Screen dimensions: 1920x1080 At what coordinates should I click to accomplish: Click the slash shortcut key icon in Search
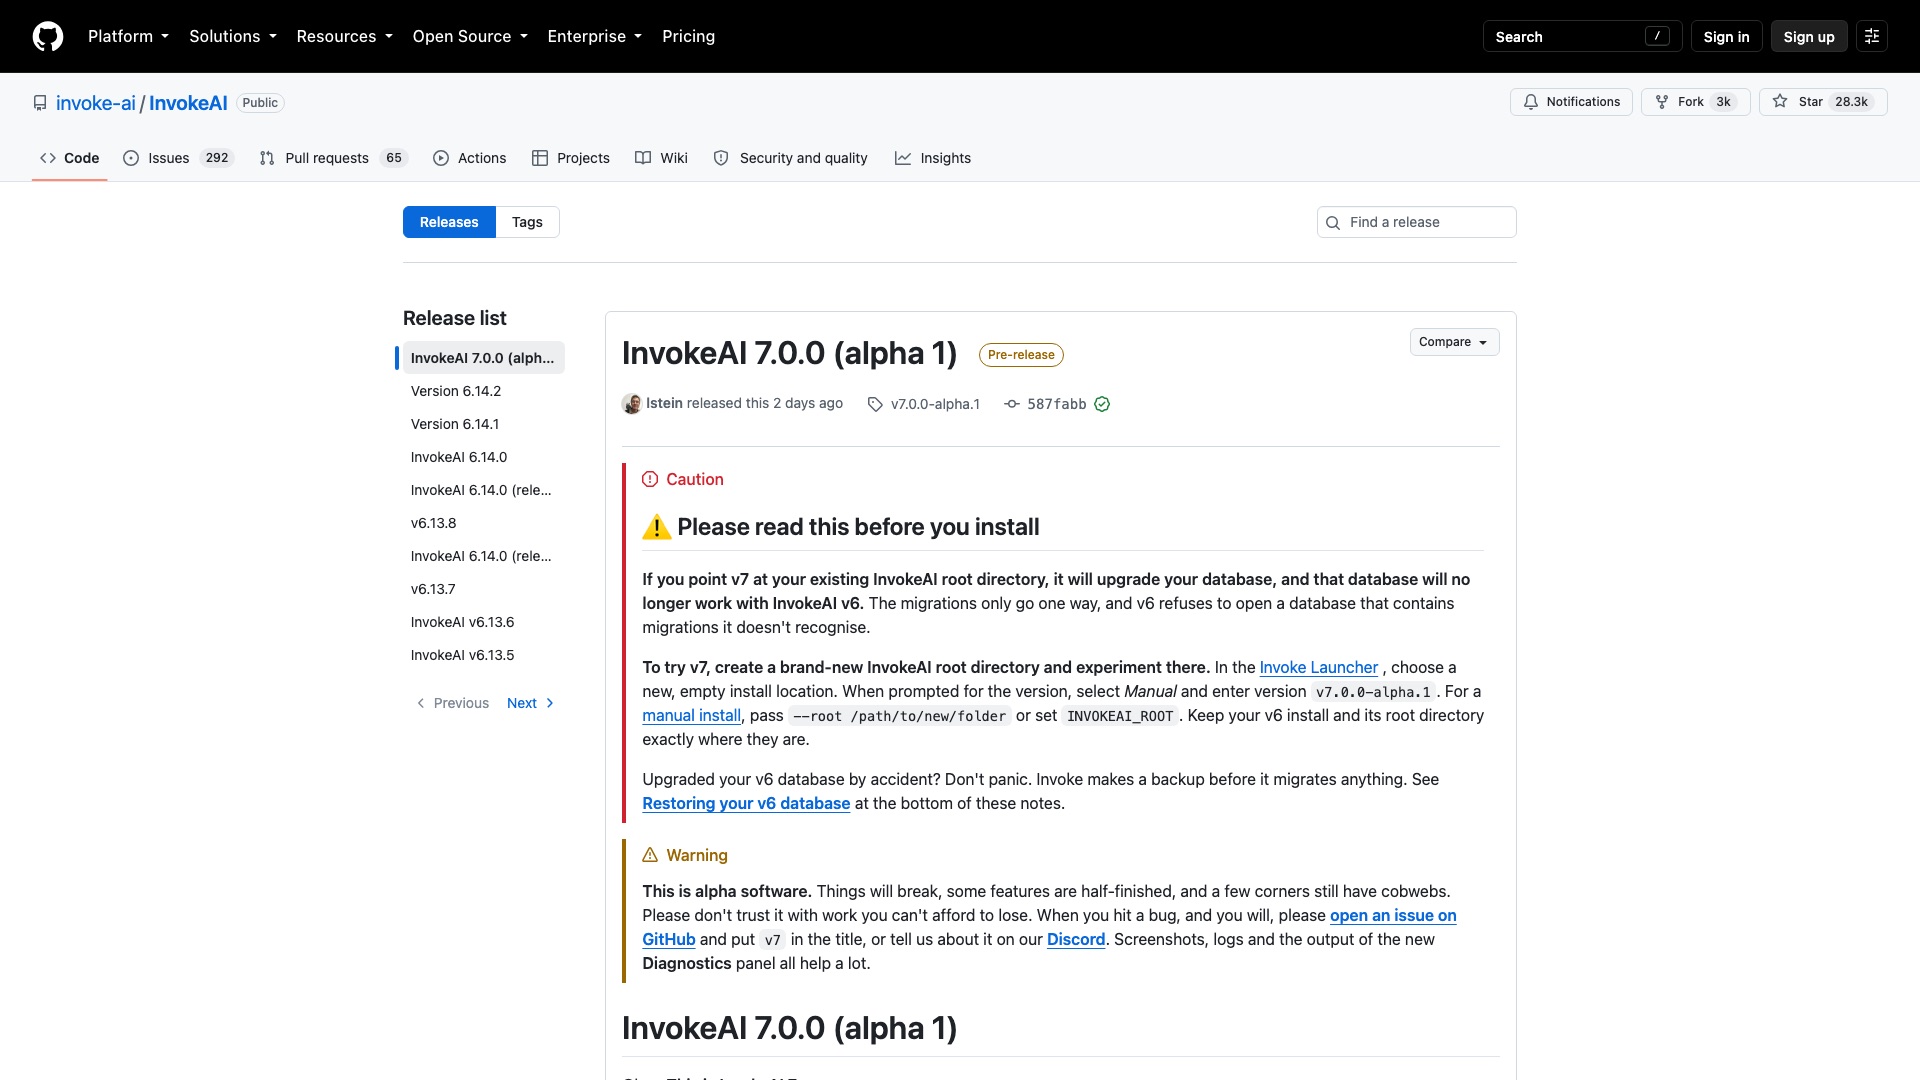pos(1657,36)
